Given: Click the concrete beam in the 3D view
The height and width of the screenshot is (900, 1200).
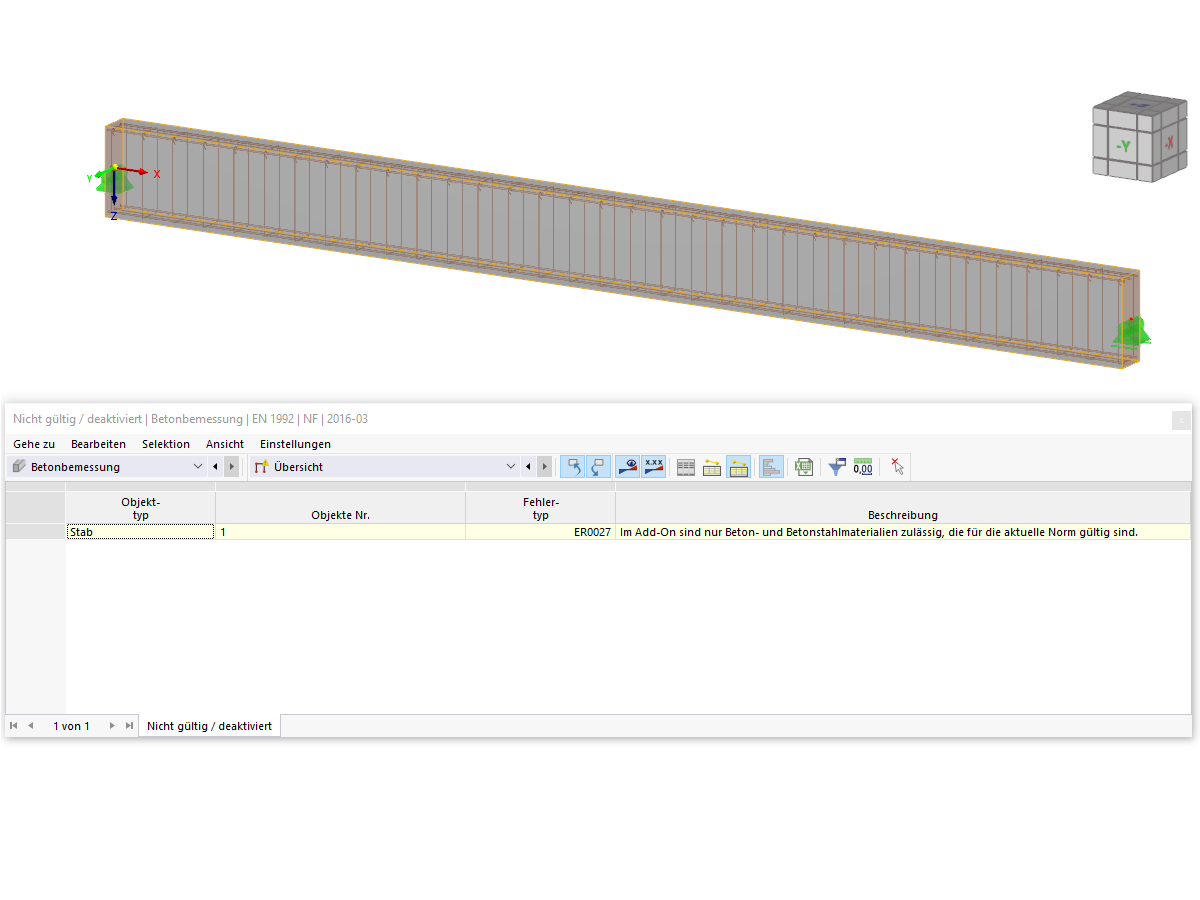Looking at the screenshot, I should click(x=620, y=245).
